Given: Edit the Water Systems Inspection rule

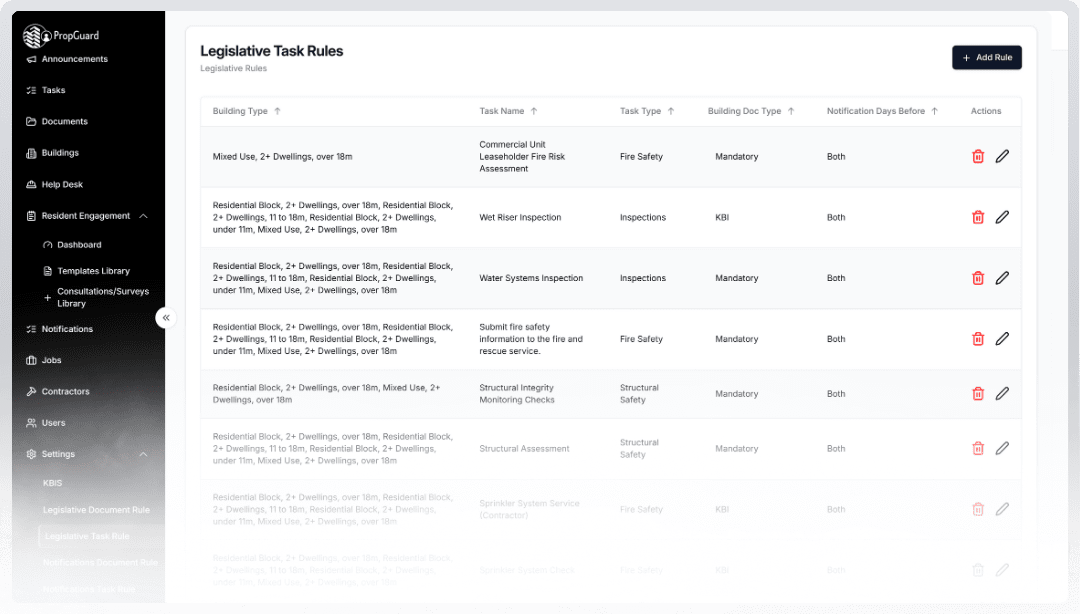Looking at the screenshot, I should click(1002, 278).
